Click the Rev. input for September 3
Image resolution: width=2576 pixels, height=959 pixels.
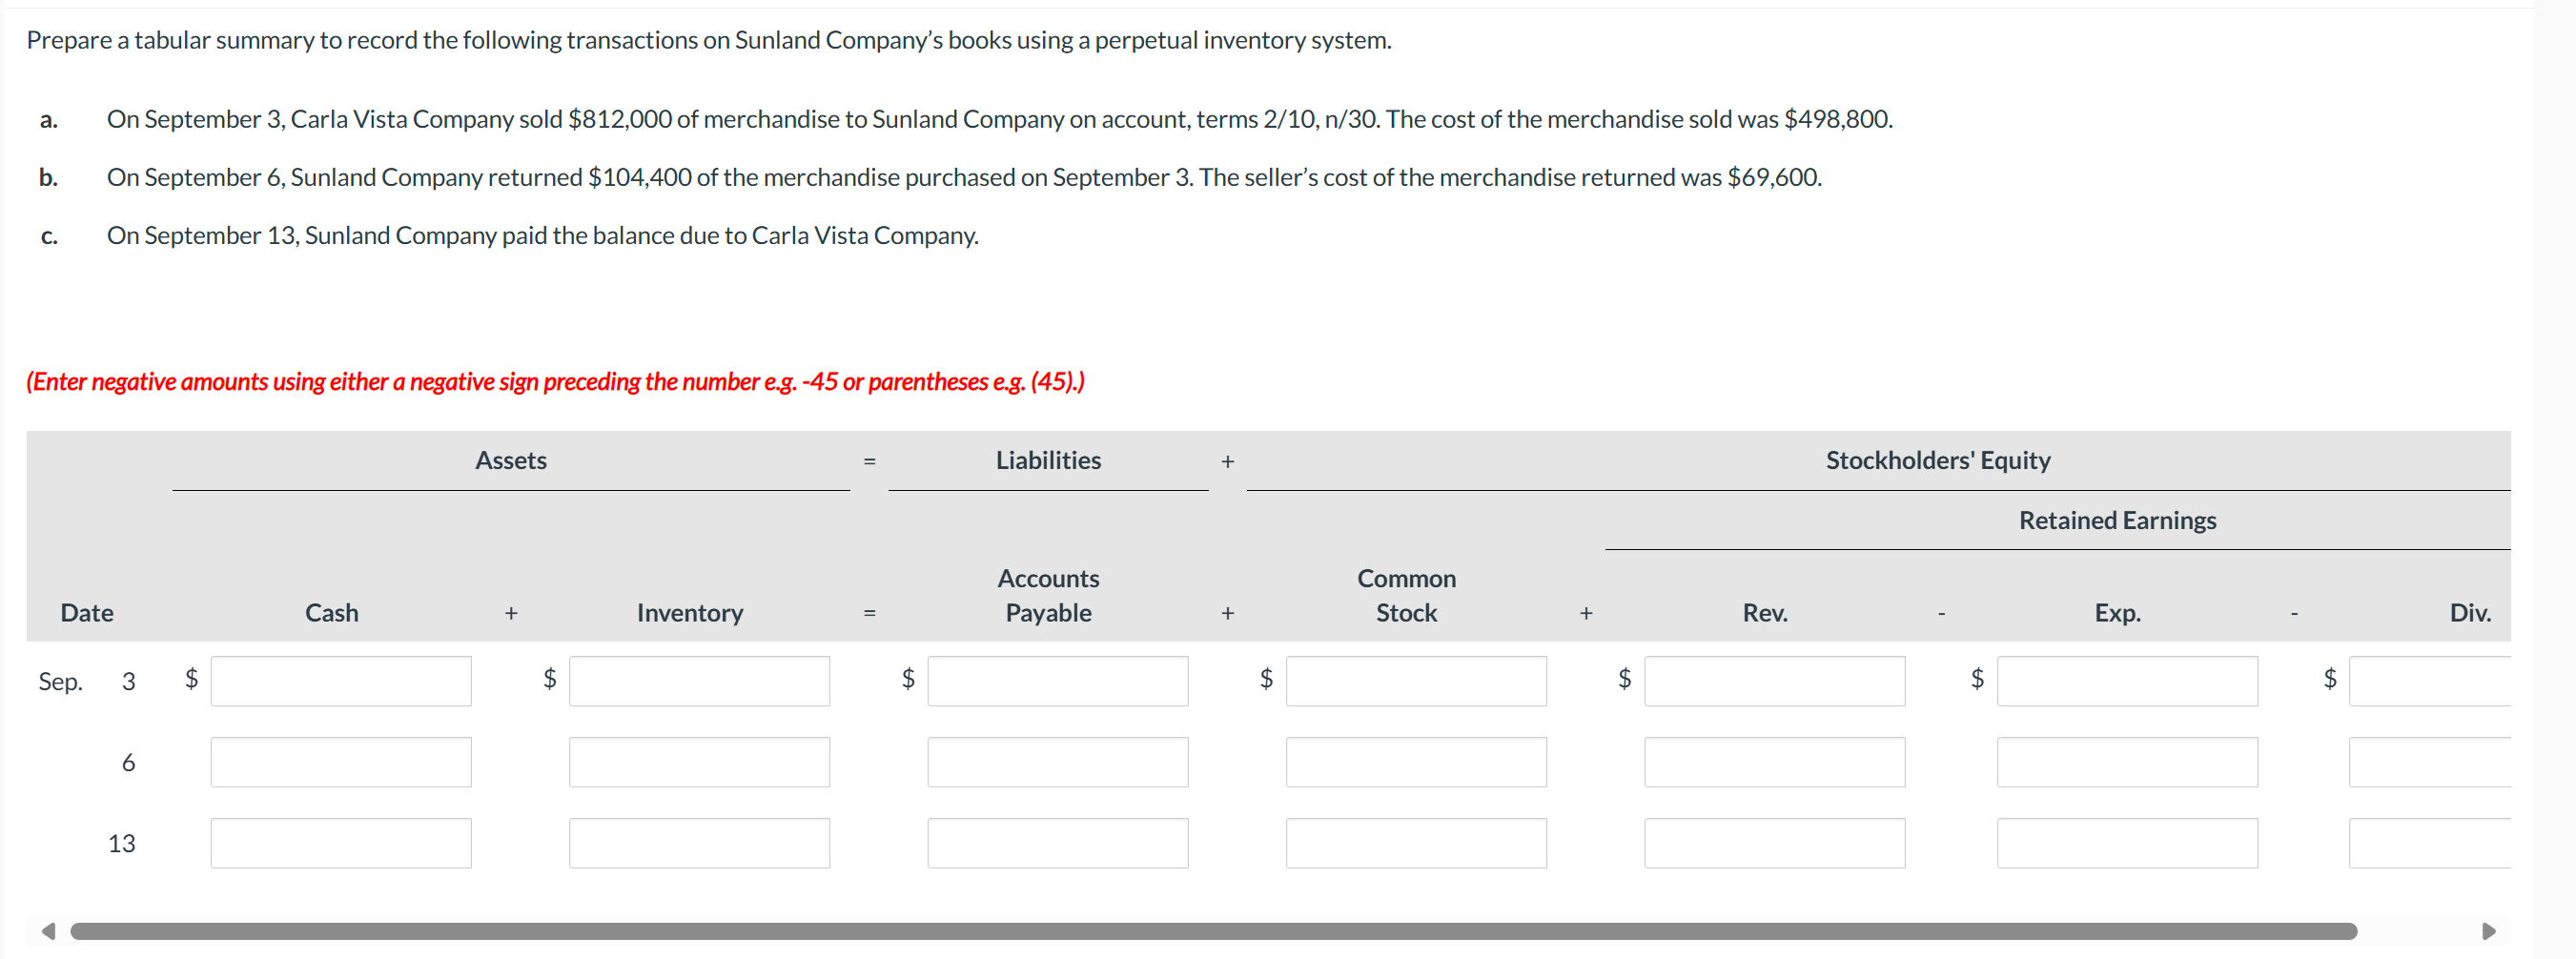point(1774,680)
